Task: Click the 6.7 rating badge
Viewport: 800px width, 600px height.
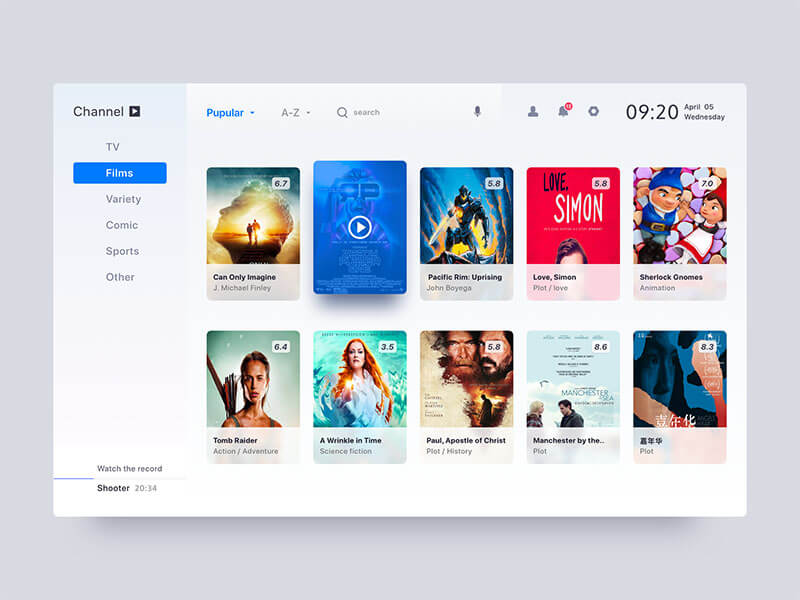Action: point(281,184)
